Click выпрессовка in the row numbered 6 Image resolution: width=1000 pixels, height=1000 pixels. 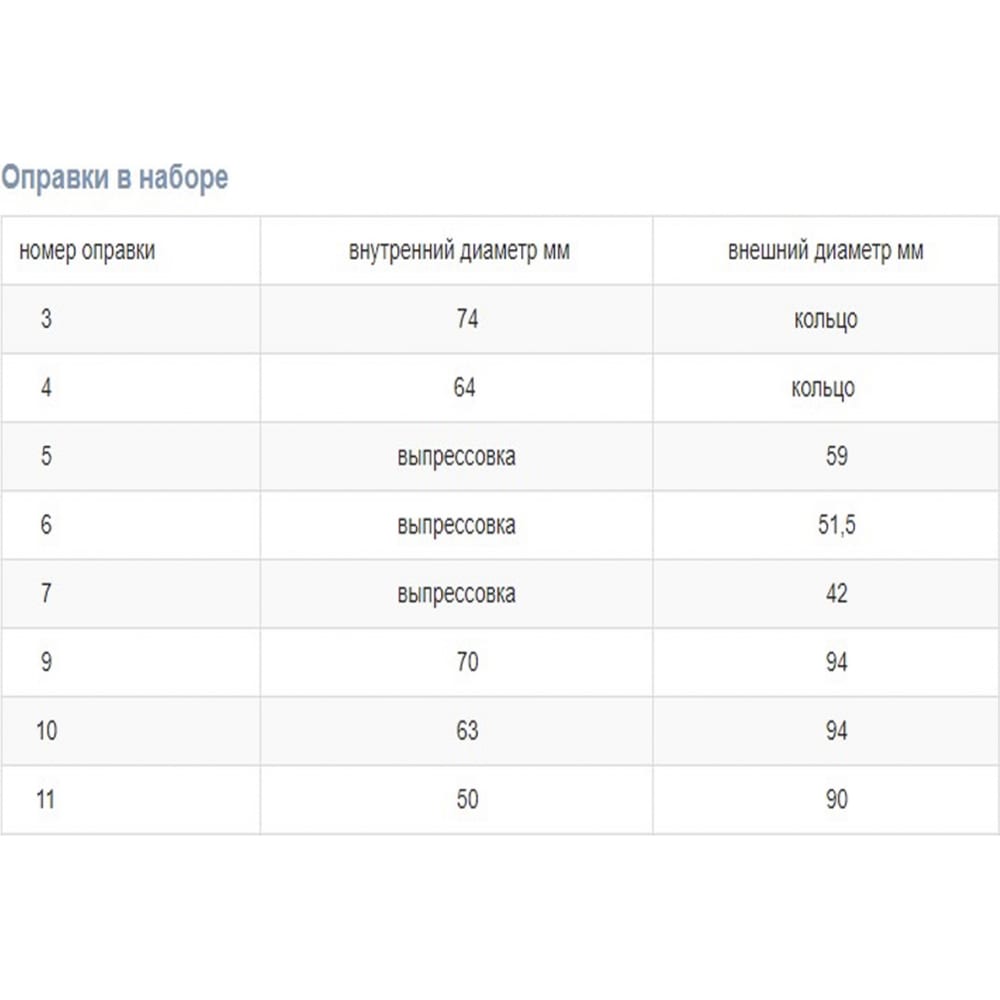pos(456,526)
